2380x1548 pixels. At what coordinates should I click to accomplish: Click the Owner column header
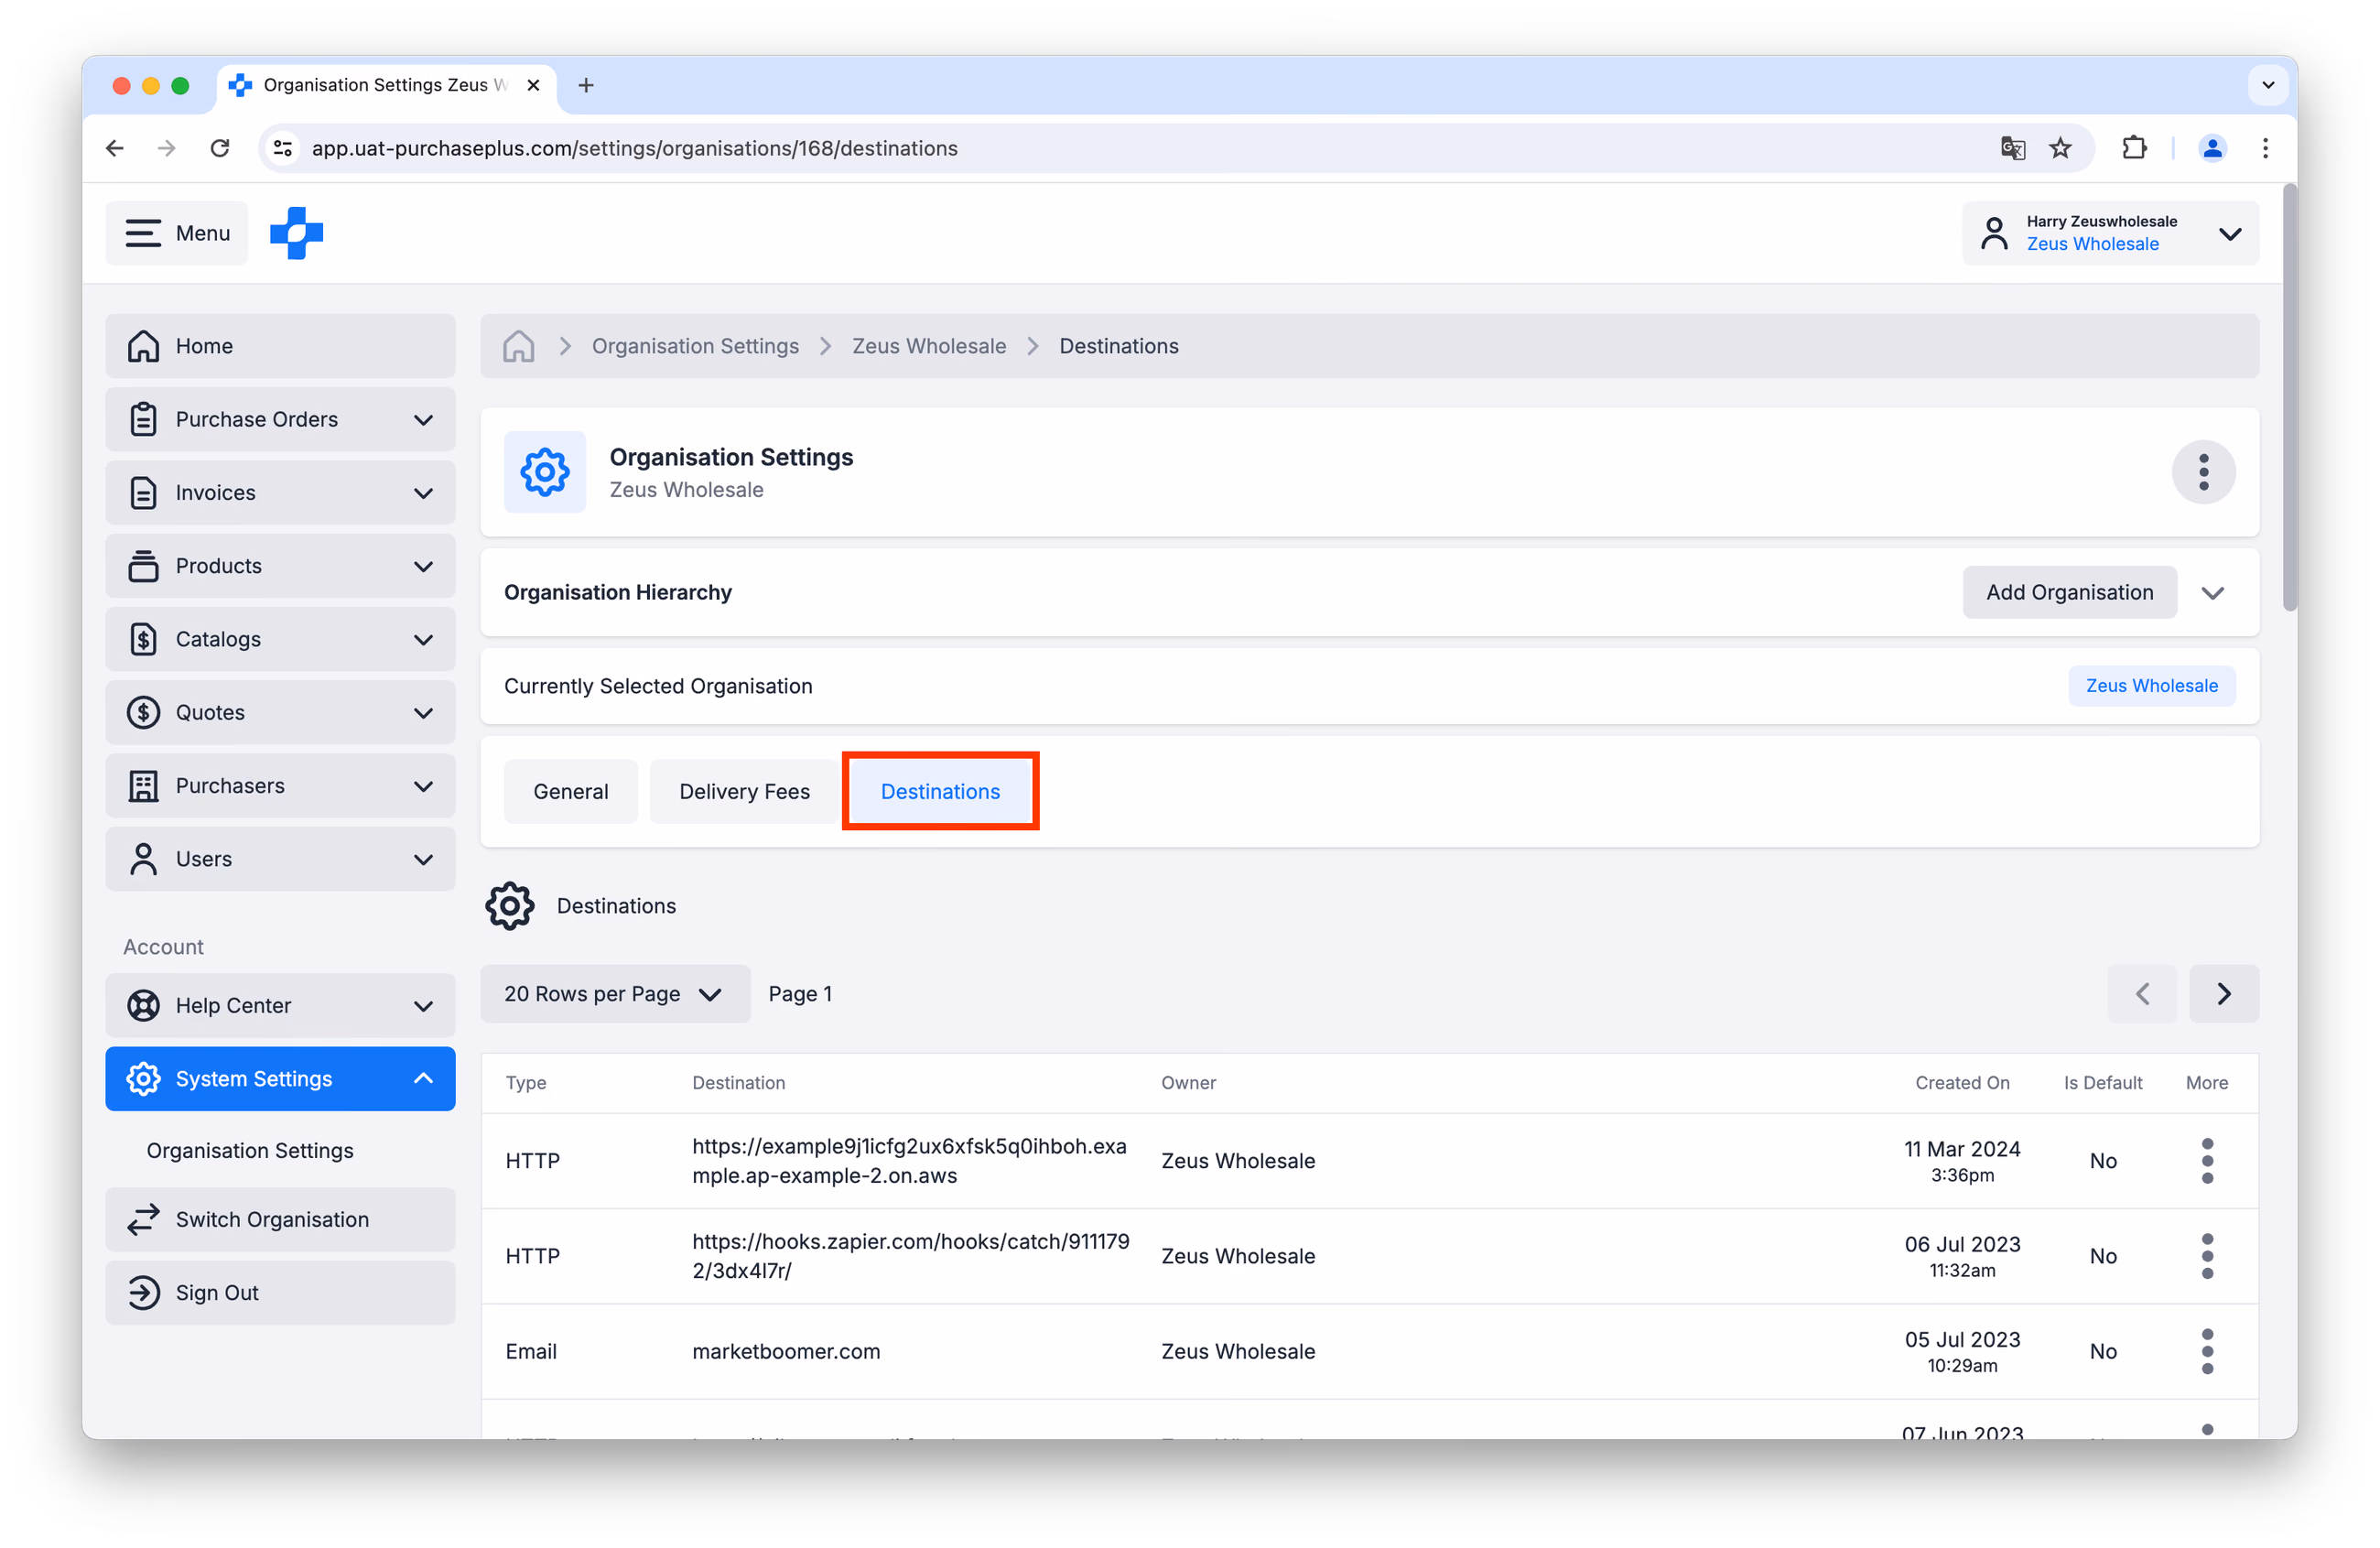click(1188, 1083)
